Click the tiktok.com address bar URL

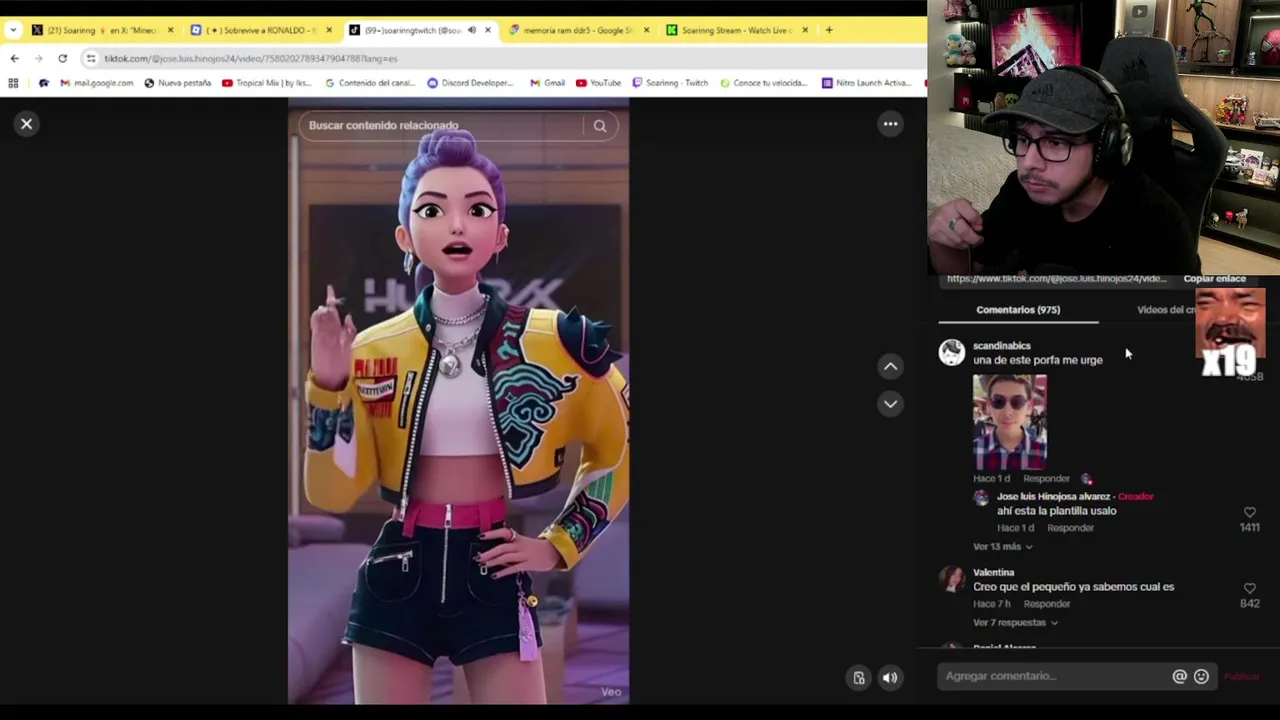point(251,59)
